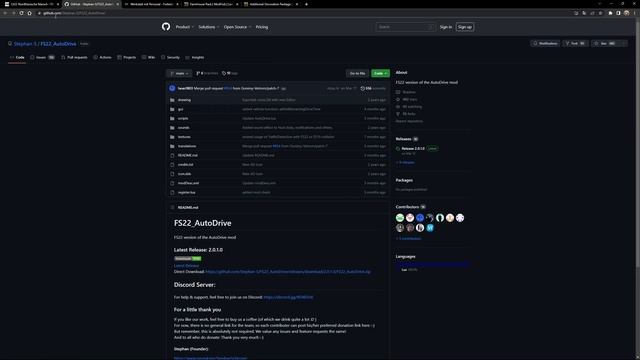Click the list icon in README header
The width and height of the screenshot is (640, 360).
click(x=172, y=207)
